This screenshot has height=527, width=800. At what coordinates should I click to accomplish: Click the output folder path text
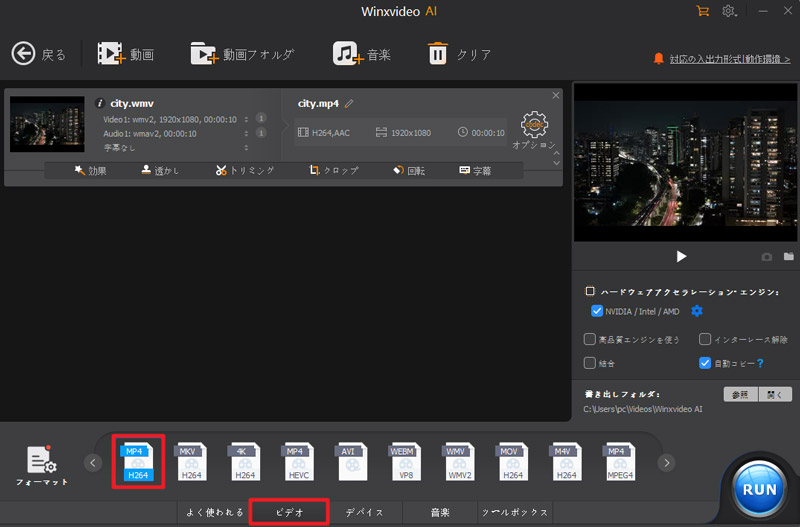pos(643,409)
